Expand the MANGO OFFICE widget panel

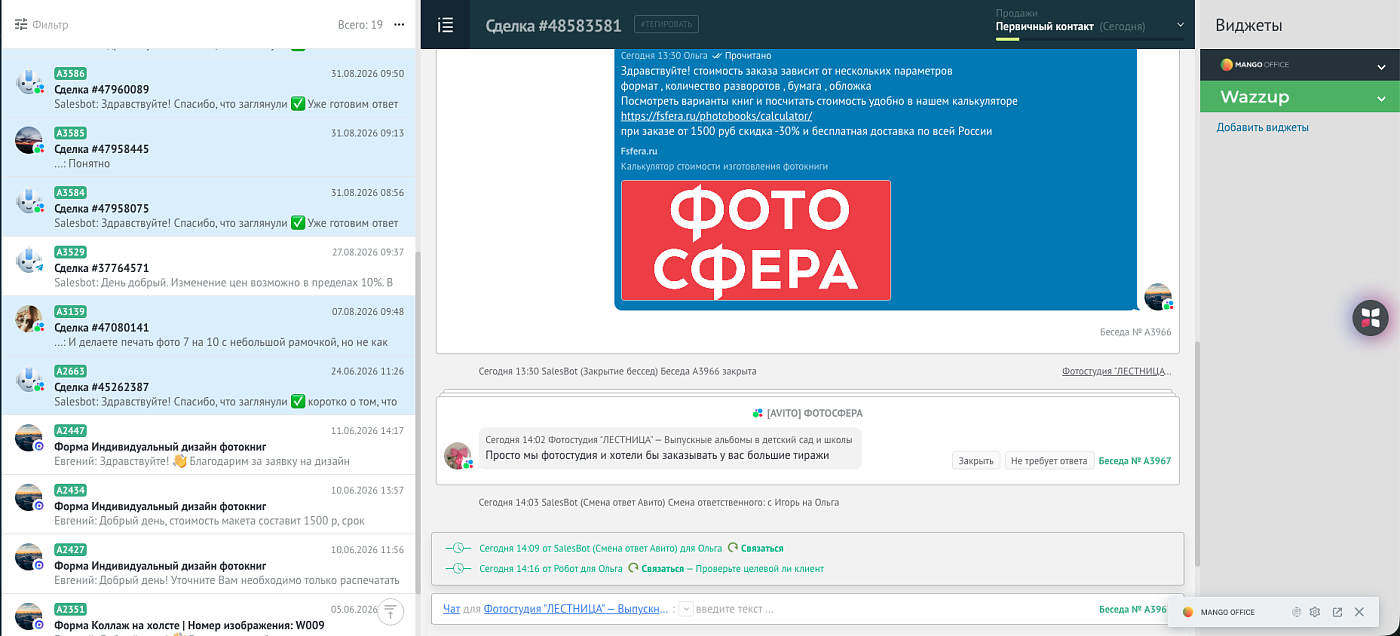(x=1381, y=67)
